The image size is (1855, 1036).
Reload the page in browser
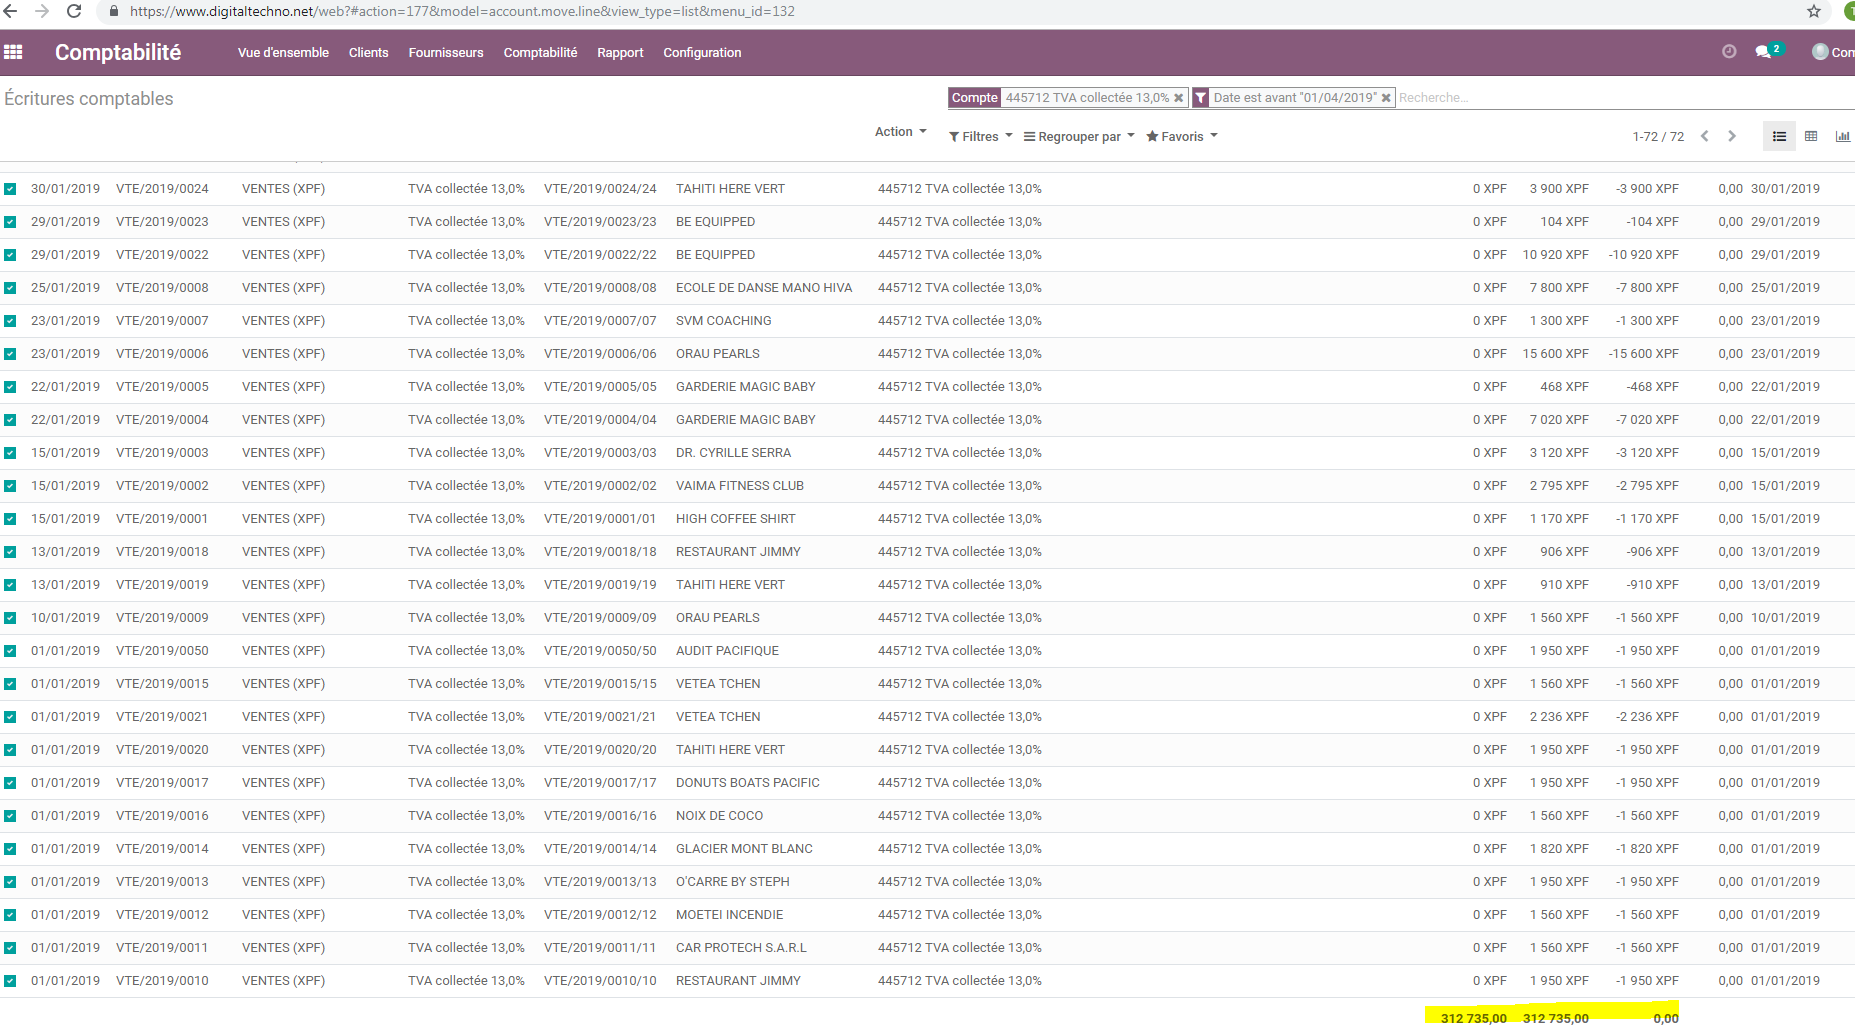pyautogui.click(x=74, y=11)
